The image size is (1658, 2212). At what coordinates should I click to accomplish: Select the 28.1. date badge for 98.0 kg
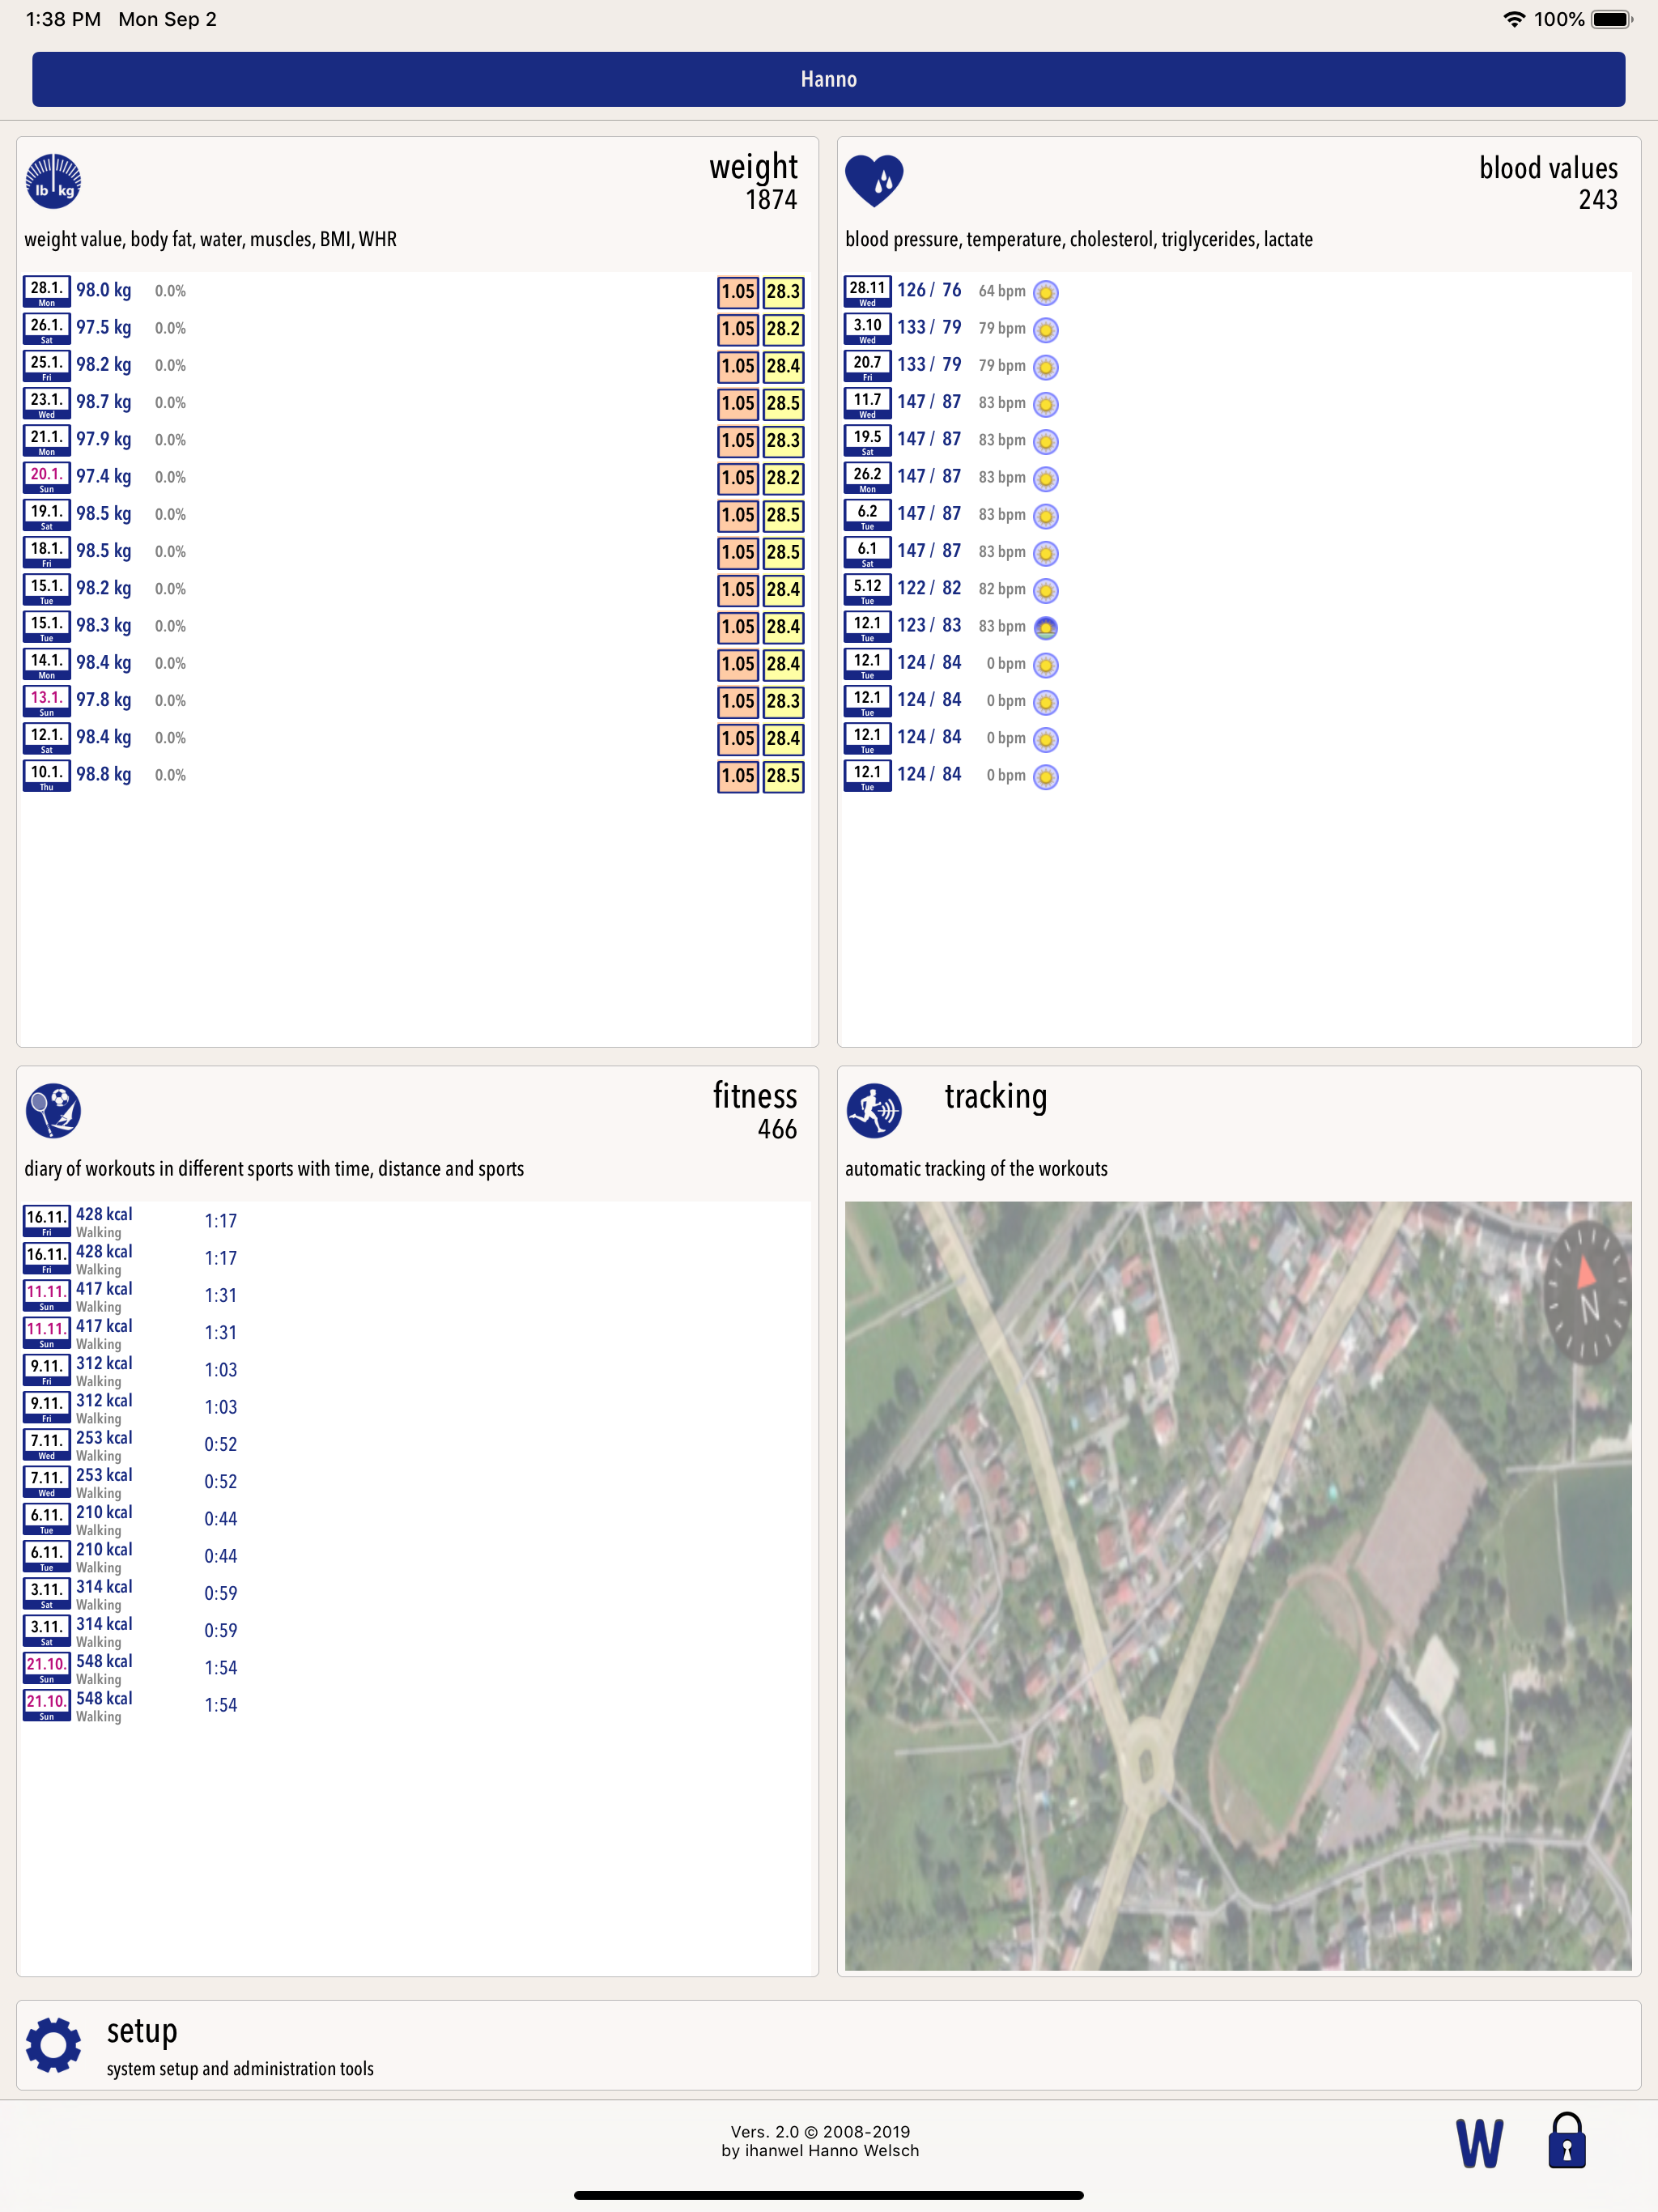[x=47, y=291]
